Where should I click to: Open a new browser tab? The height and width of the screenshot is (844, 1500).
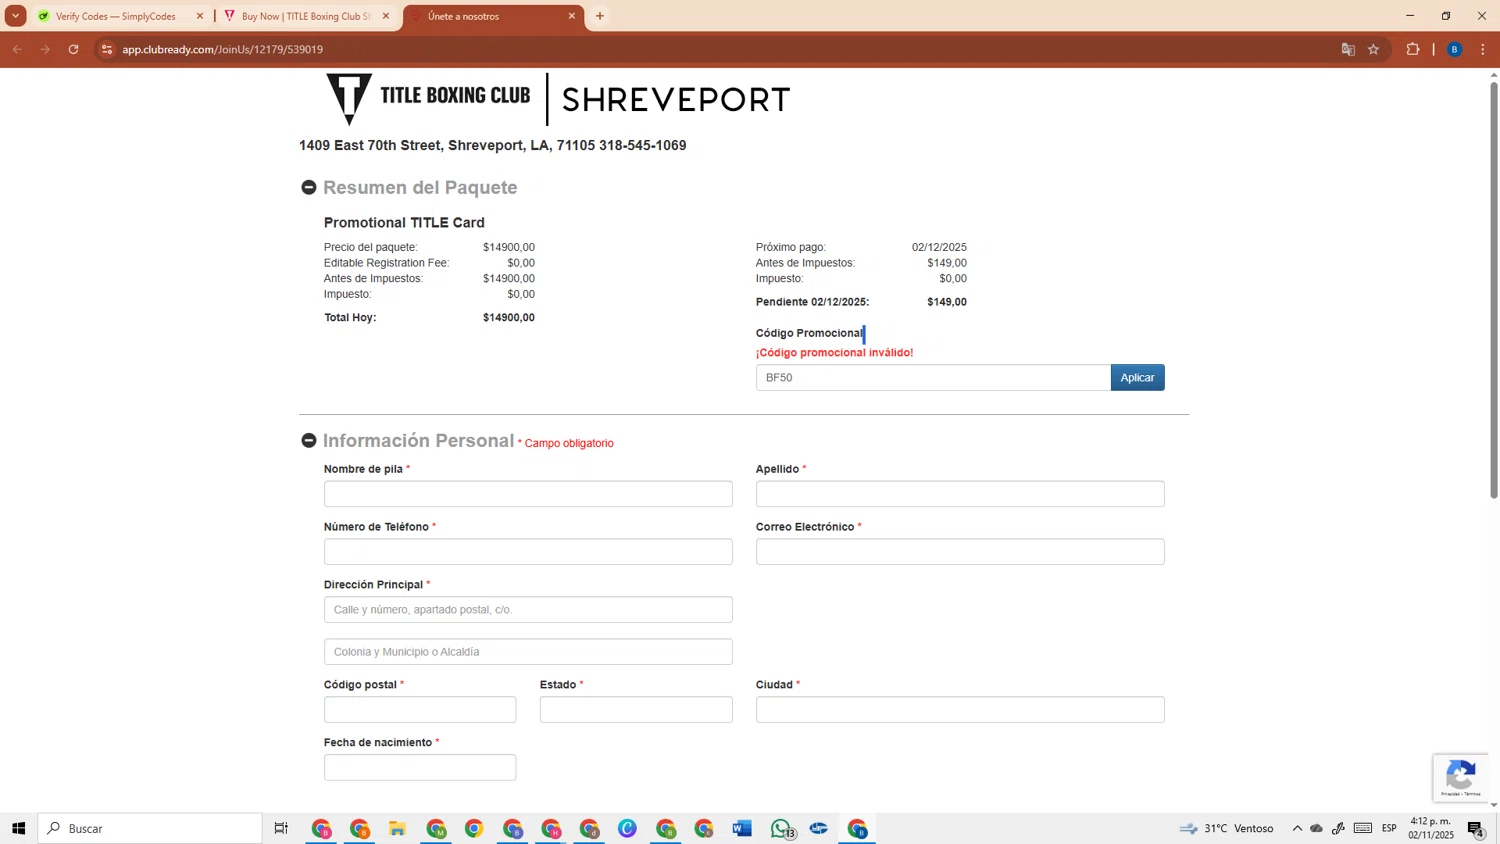tap(600, 16)
